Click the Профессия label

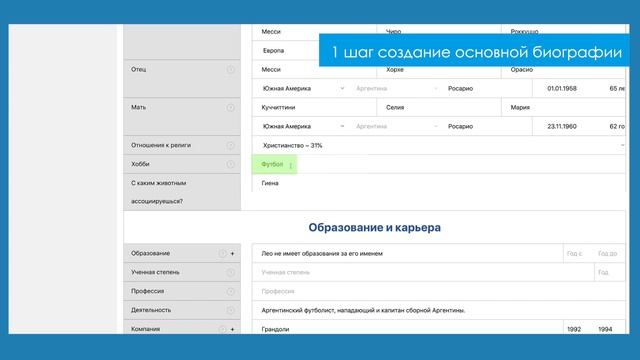click(x=147, y=291)
